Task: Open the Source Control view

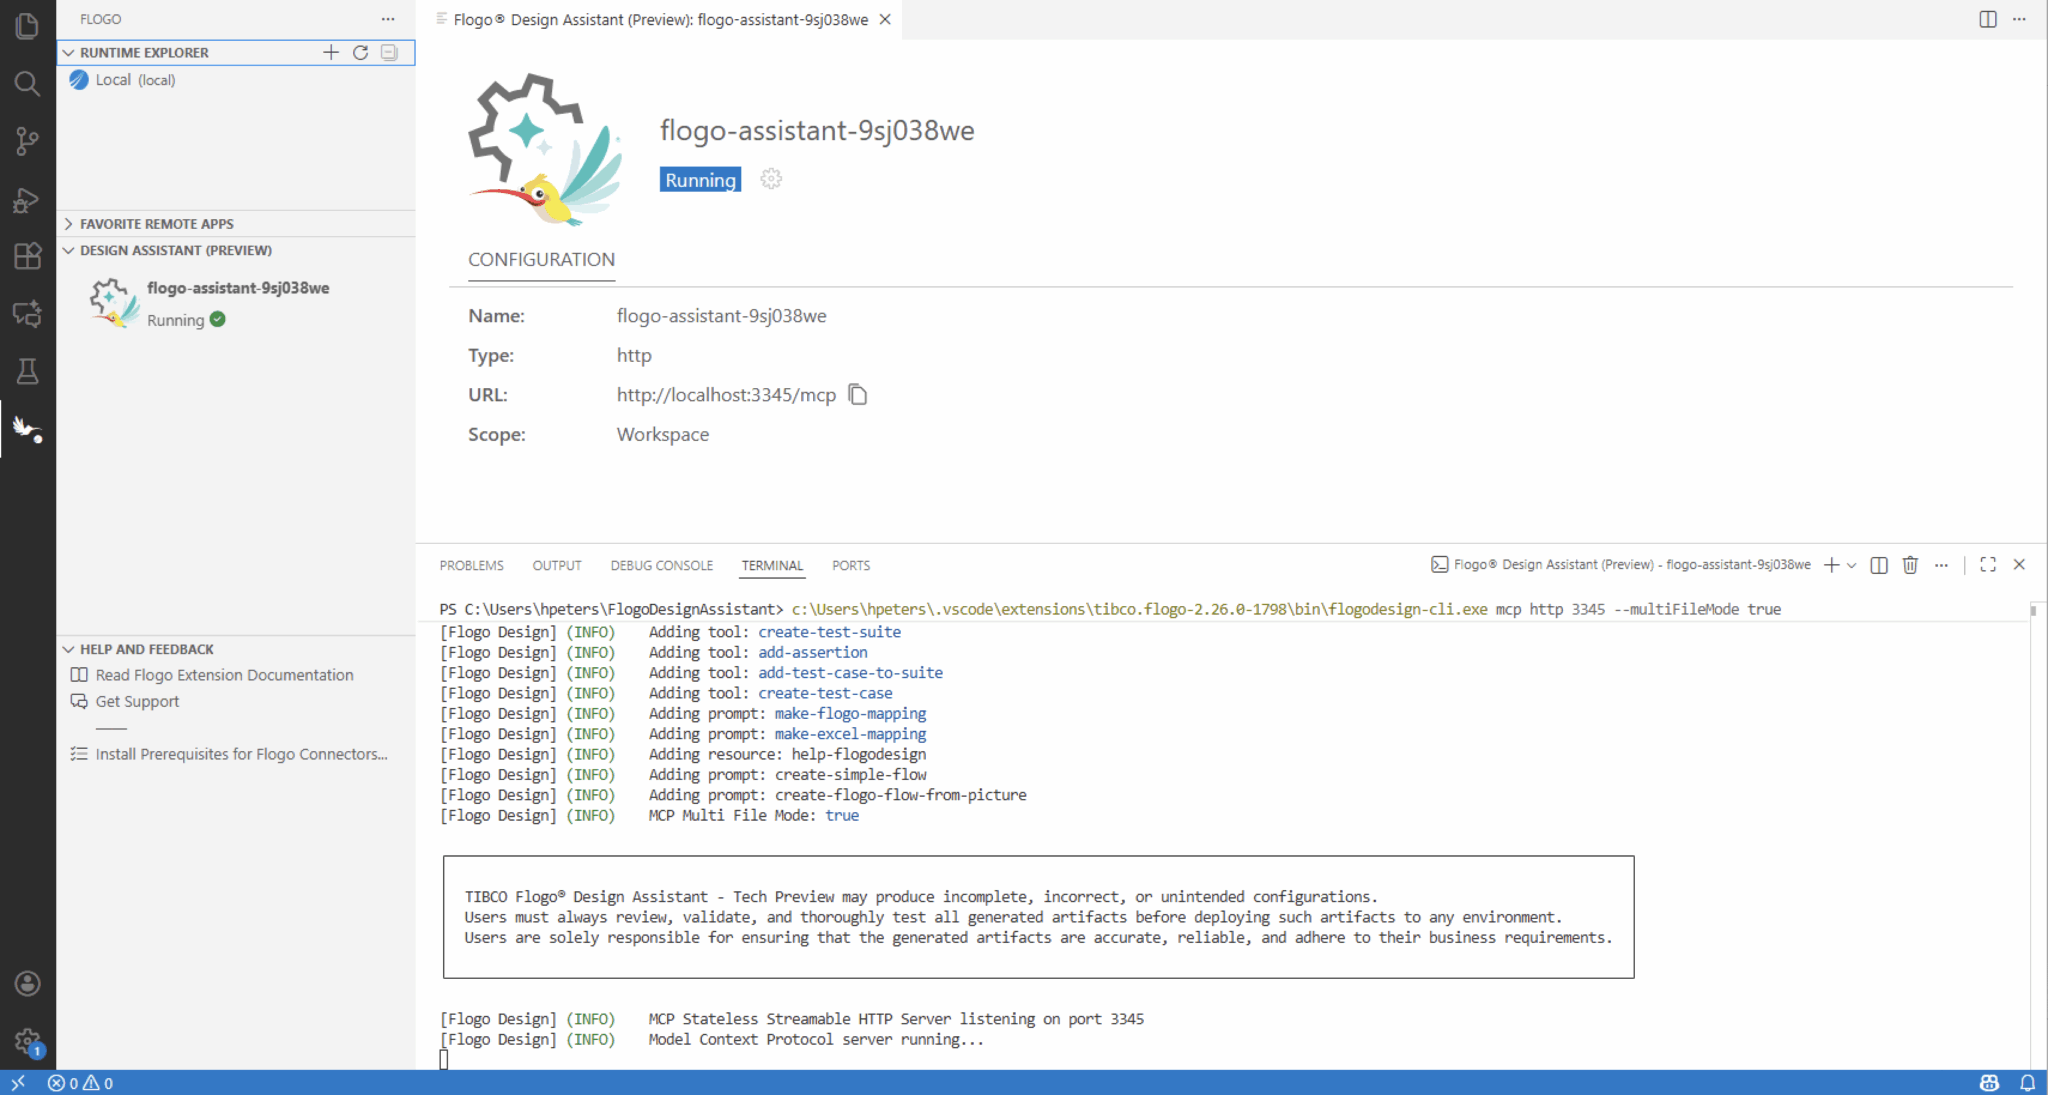Action: click(x=27, y=141)
